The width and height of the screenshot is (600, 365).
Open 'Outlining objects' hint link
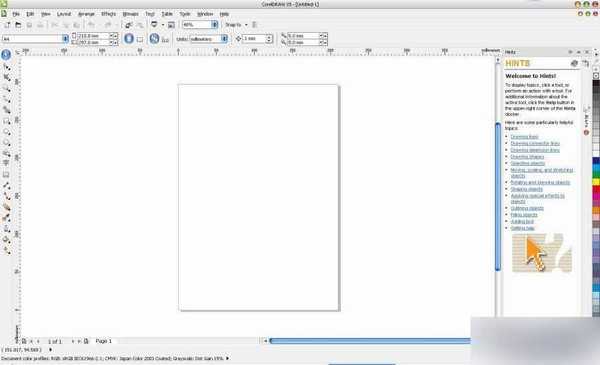(x=527, y=209)
